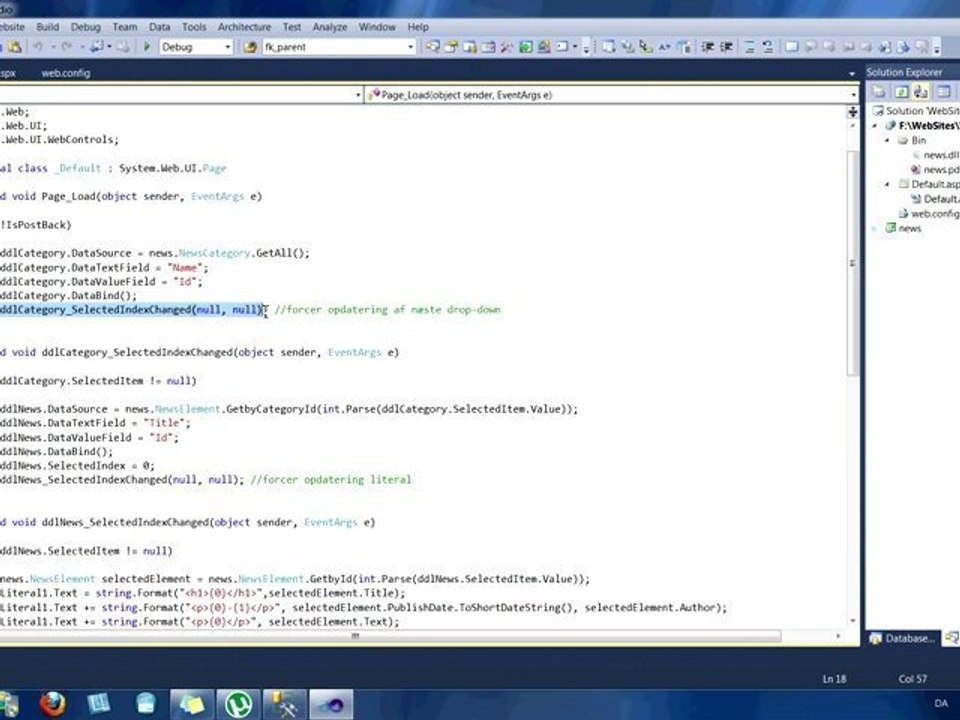The image size is (960, 720).
Task: Switch to the Database Explorer tab
Action: (902, 639)
